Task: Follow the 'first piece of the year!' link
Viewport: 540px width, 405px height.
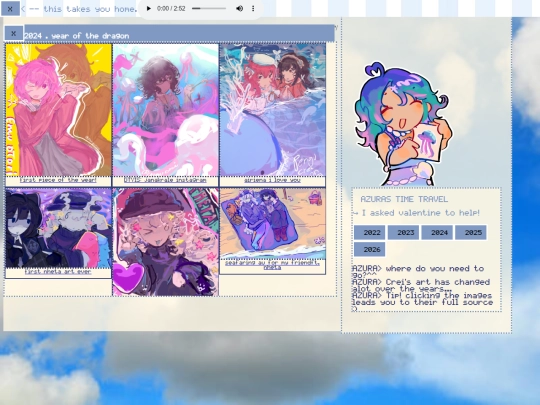Action: (58, 180)
